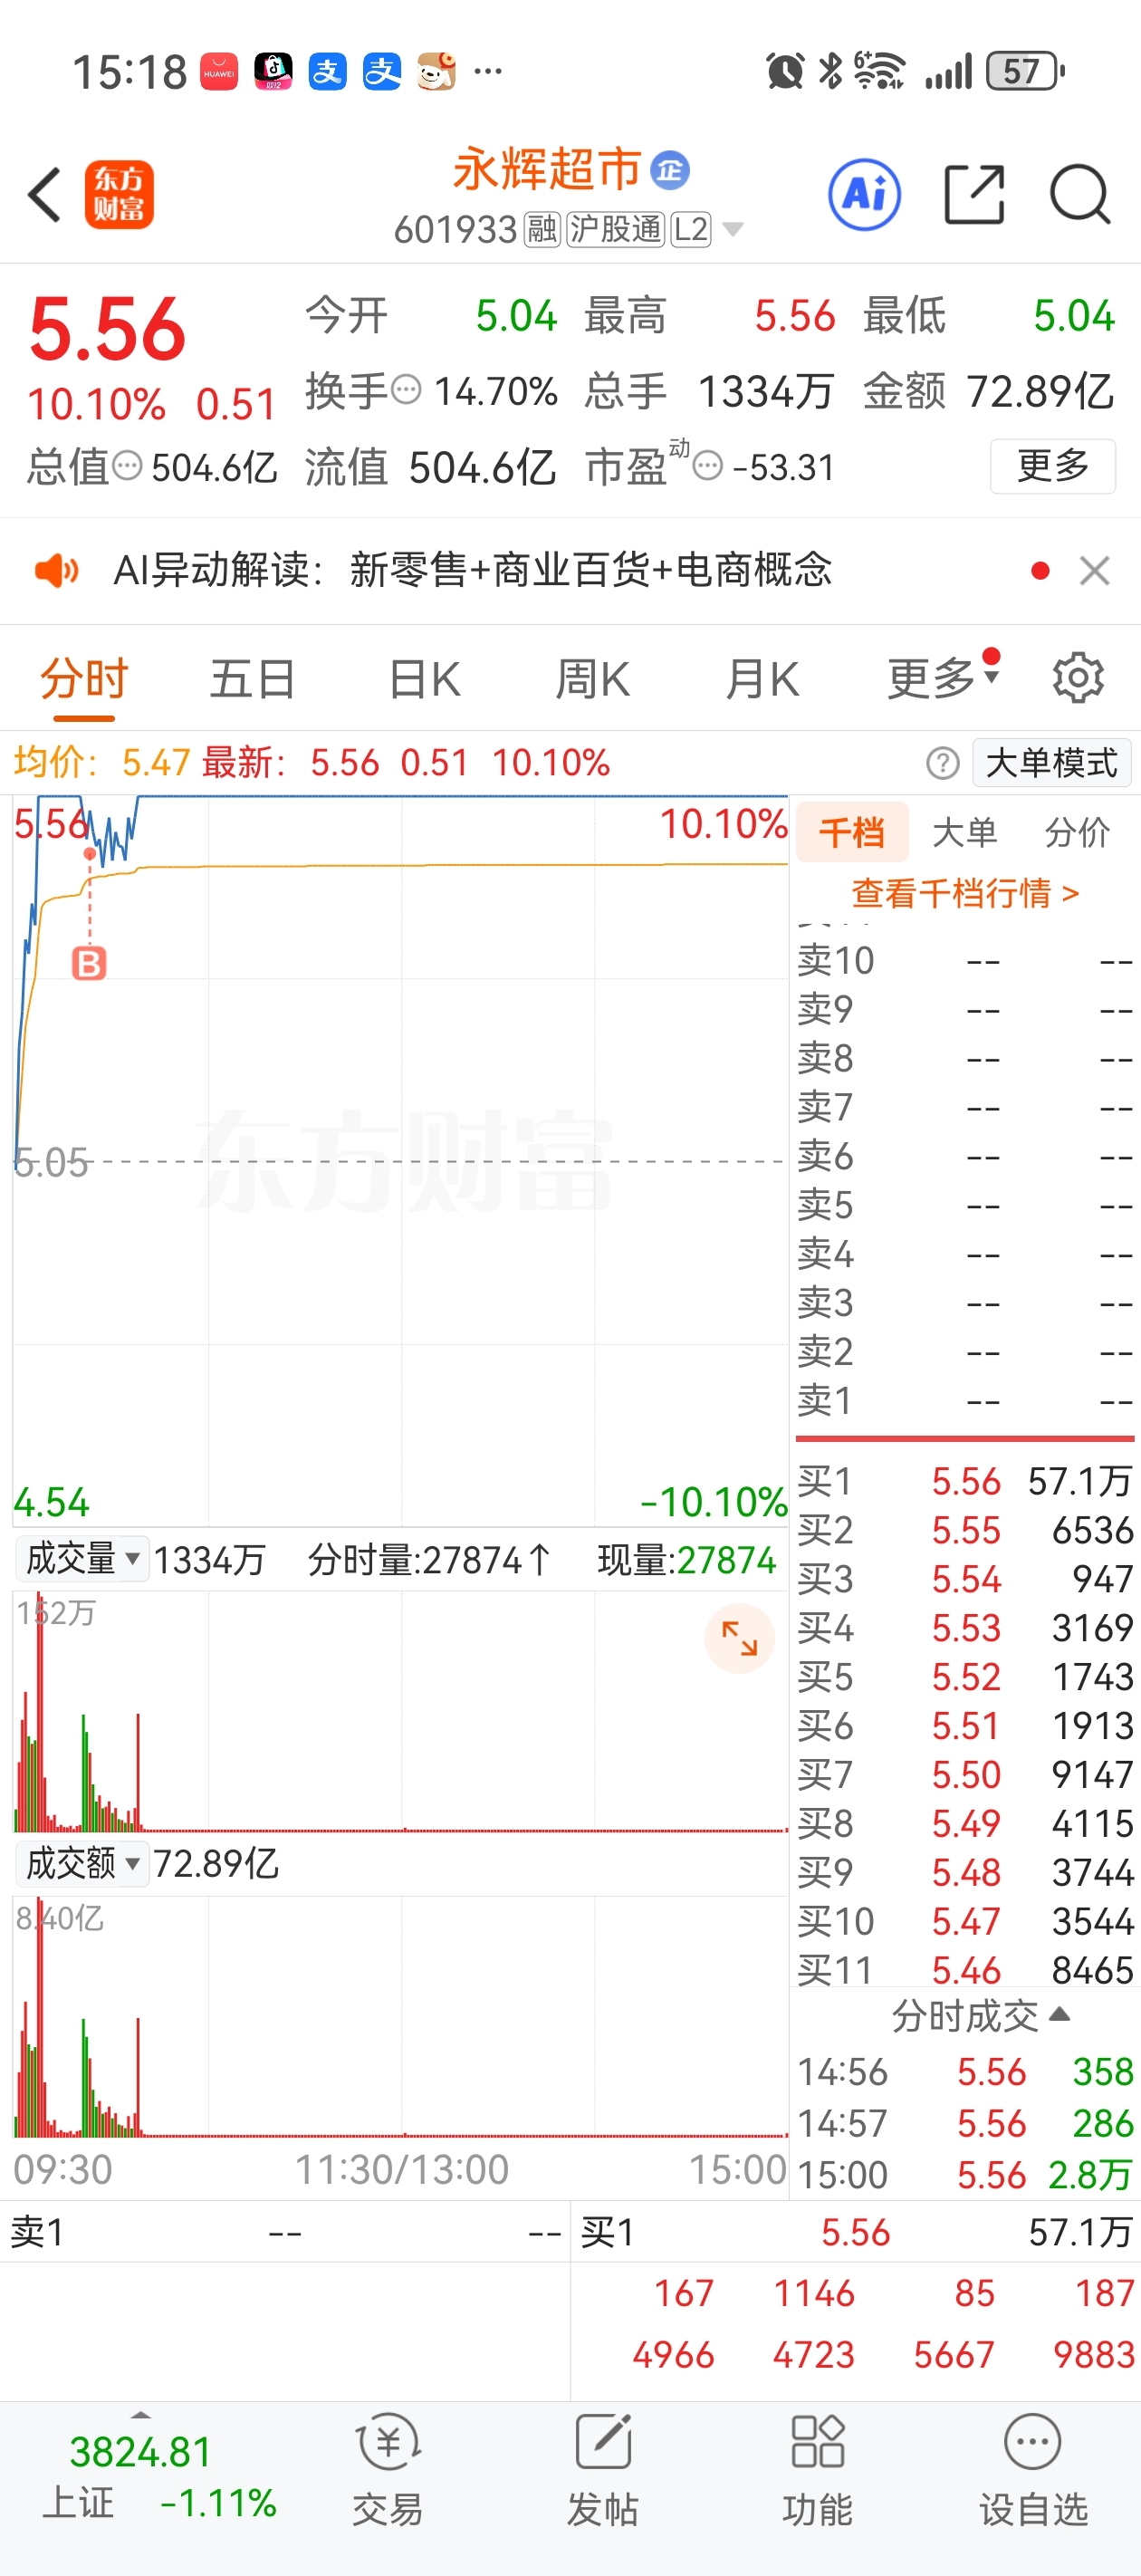Switch to the 五日 tab
Image resolution: width=1141 pixels, height=2576 pixels.
click(252, 679)
